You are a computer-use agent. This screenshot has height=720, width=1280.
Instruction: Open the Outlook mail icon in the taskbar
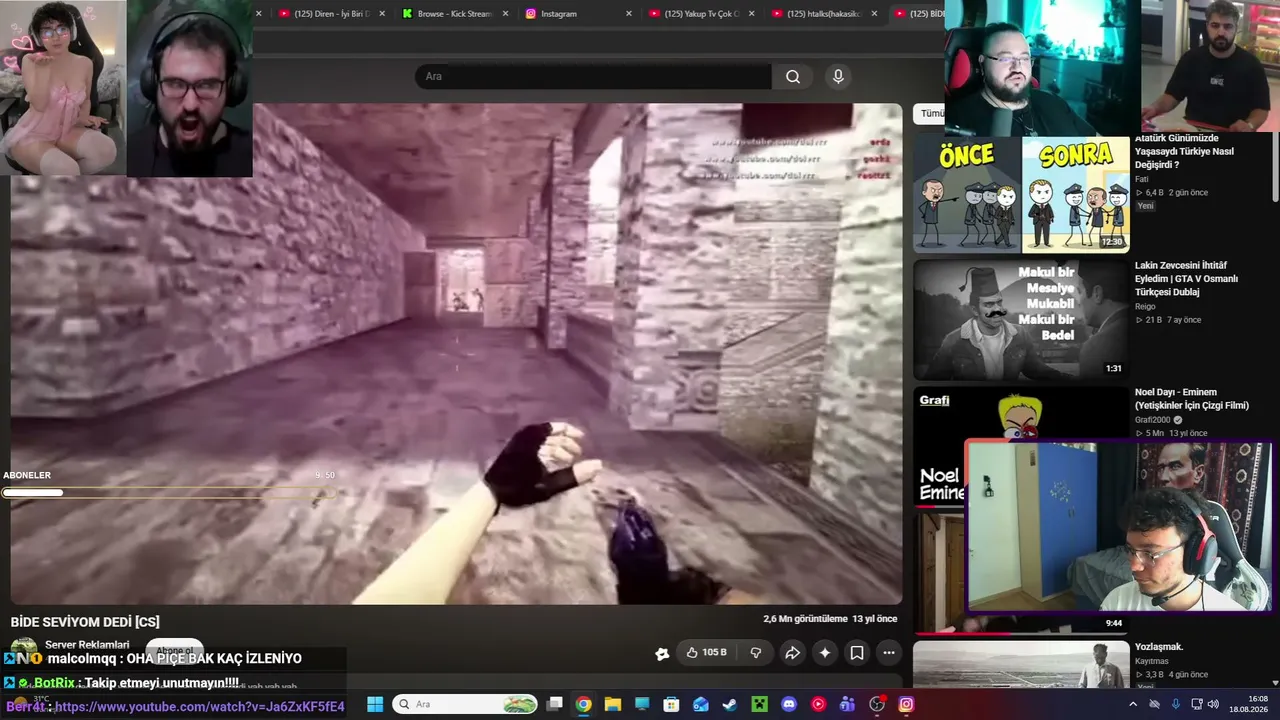701,704
